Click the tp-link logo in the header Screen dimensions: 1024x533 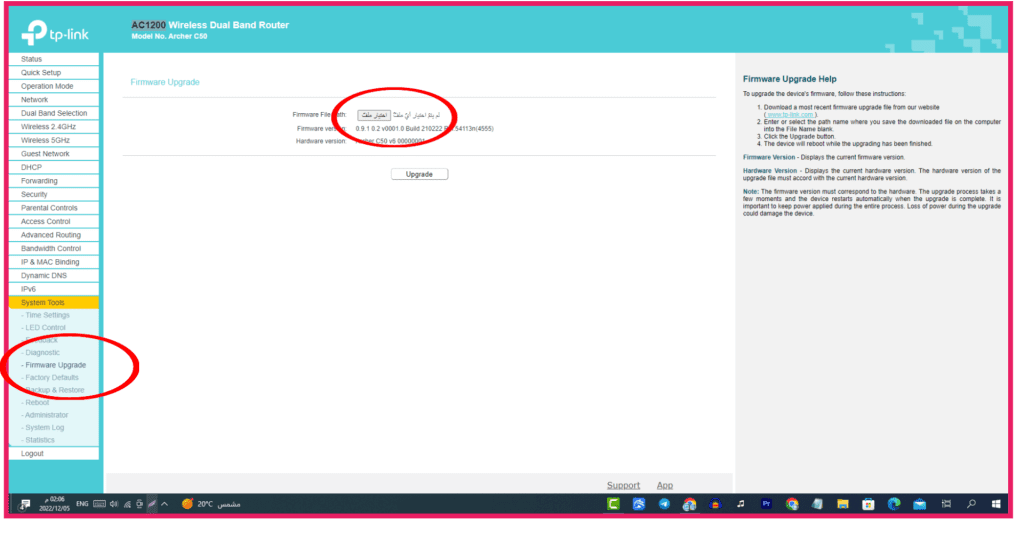point(55,33)
